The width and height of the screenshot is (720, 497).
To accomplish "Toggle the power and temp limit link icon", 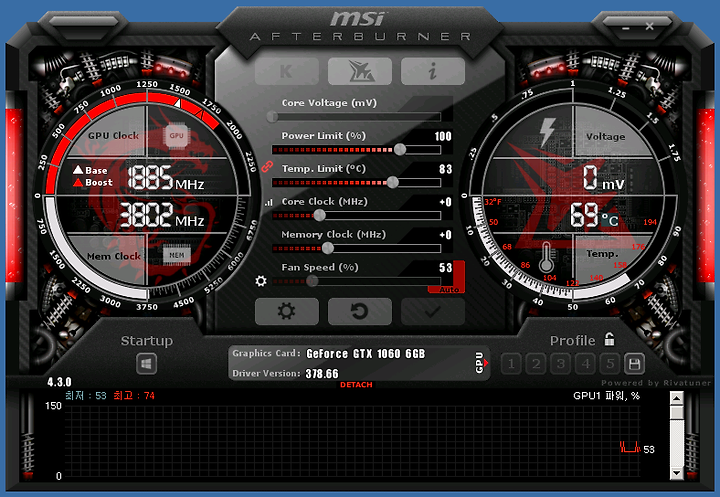I will coord(267,166).
